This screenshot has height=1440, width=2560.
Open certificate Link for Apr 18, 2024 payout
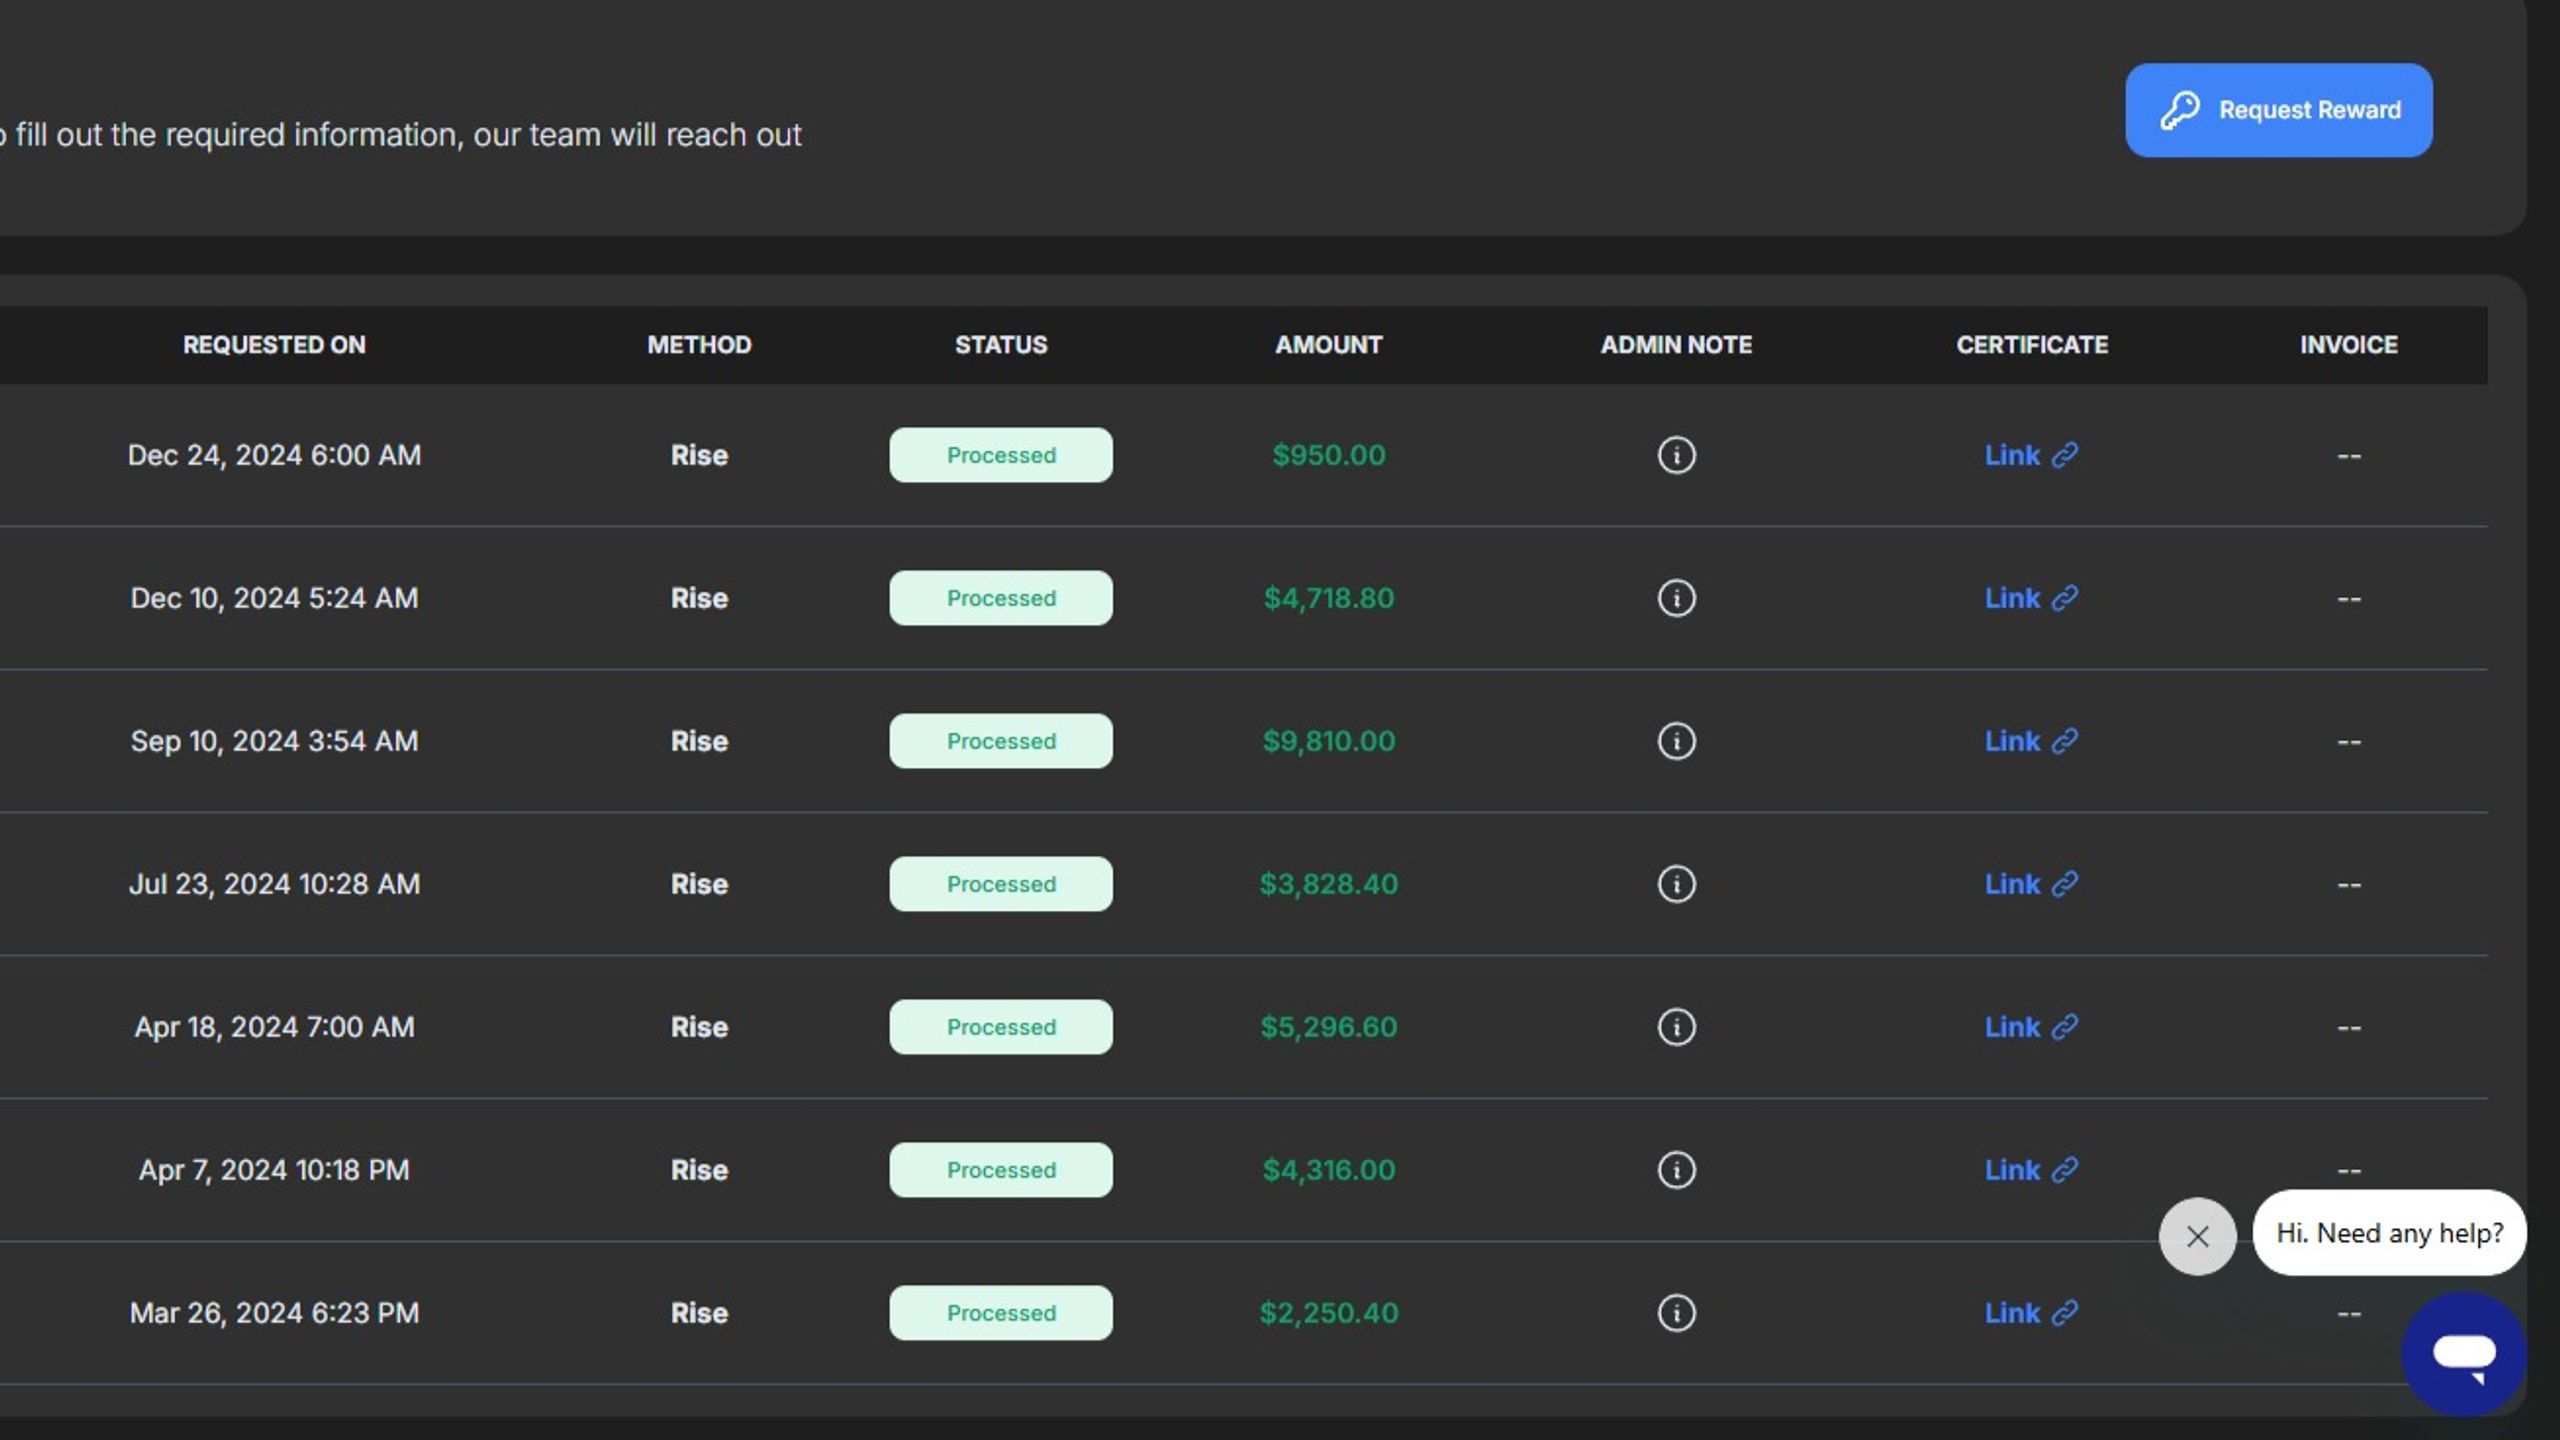click(2031, 1027)
